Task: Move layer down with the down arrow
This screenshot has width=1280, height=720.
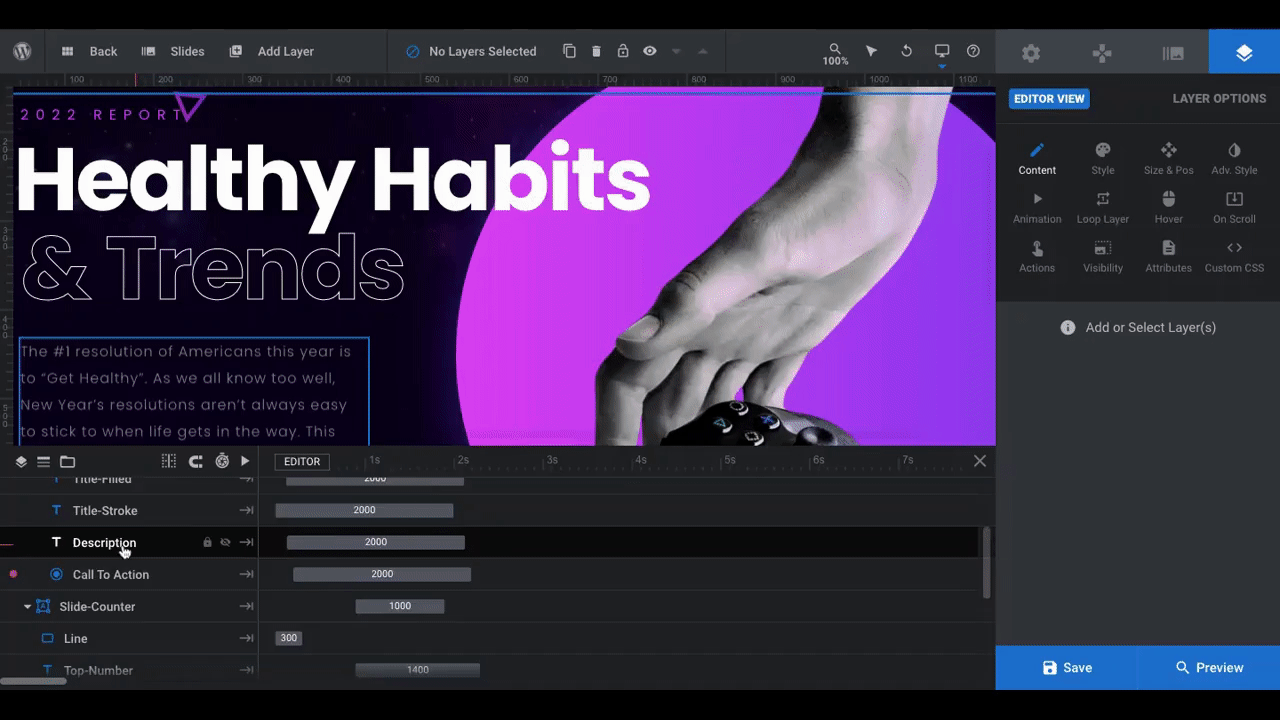Action: pyautogui.click(x=676, y=51)
